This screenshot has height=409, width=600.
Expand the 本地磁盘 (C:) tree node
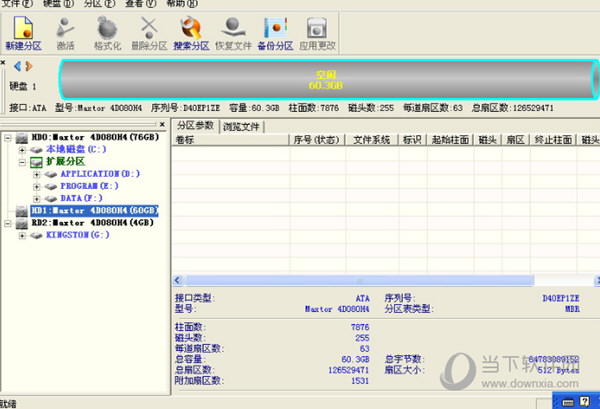point(23,149)
